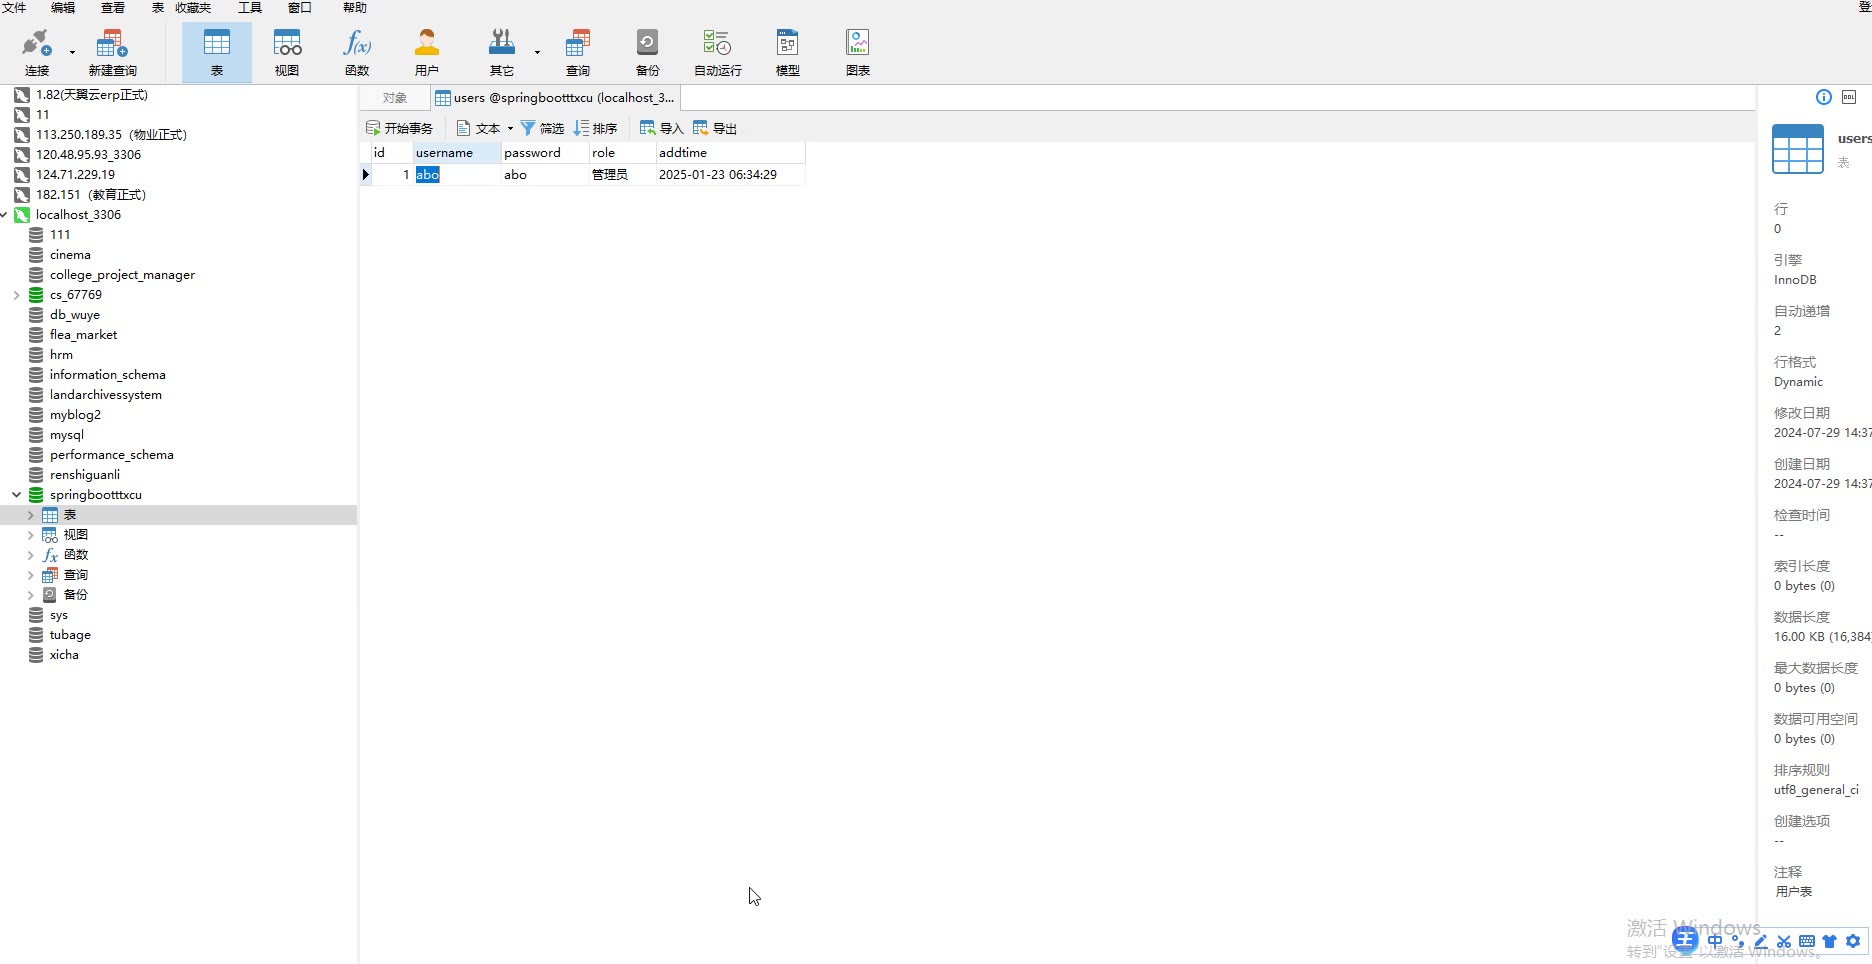Select the xicha database
This screenshot has width=1872, height=964.
(x=64, y=655)
